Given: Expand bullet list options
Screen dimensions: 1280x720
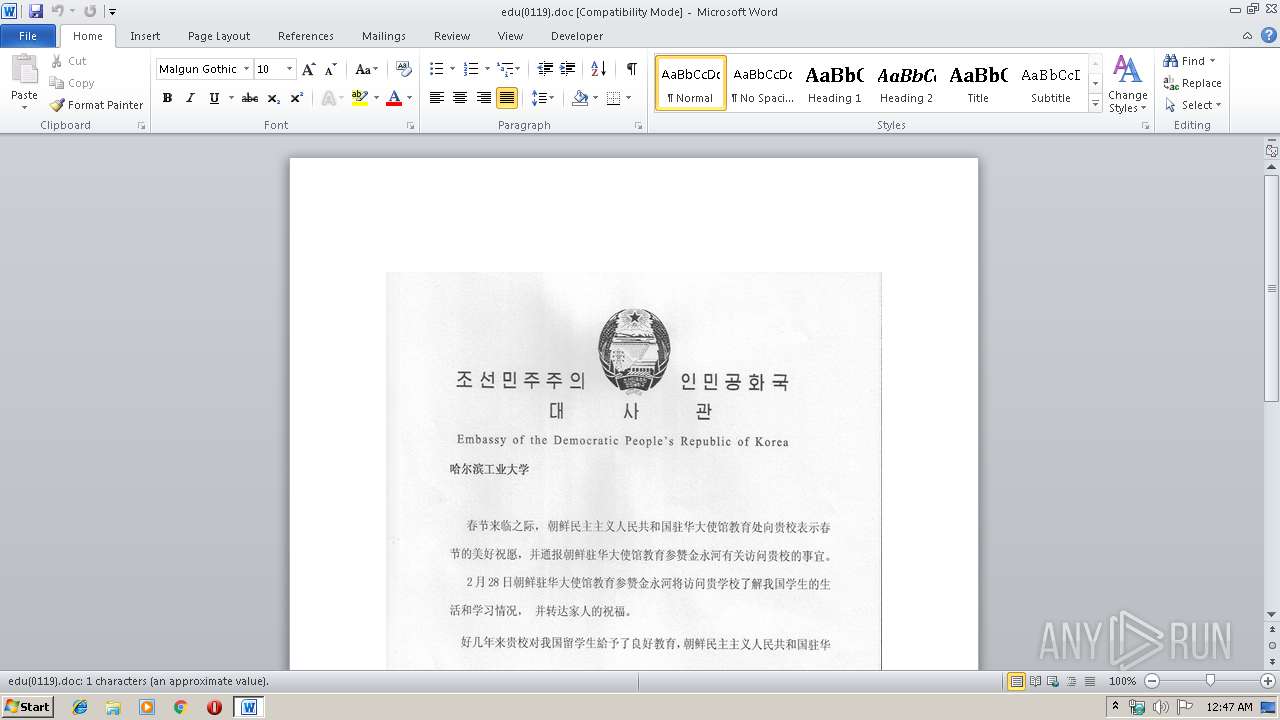Looking at the screenshot, I should click(x=452, y=69).
